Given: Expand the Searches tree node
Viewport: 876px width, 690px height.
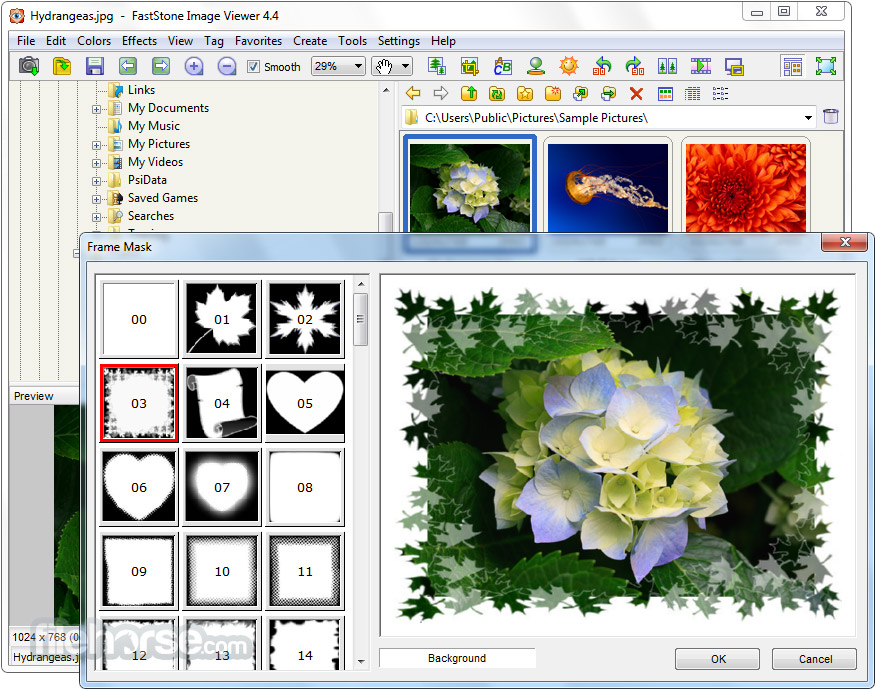Looking at the screenshot, I should (97, 217).
